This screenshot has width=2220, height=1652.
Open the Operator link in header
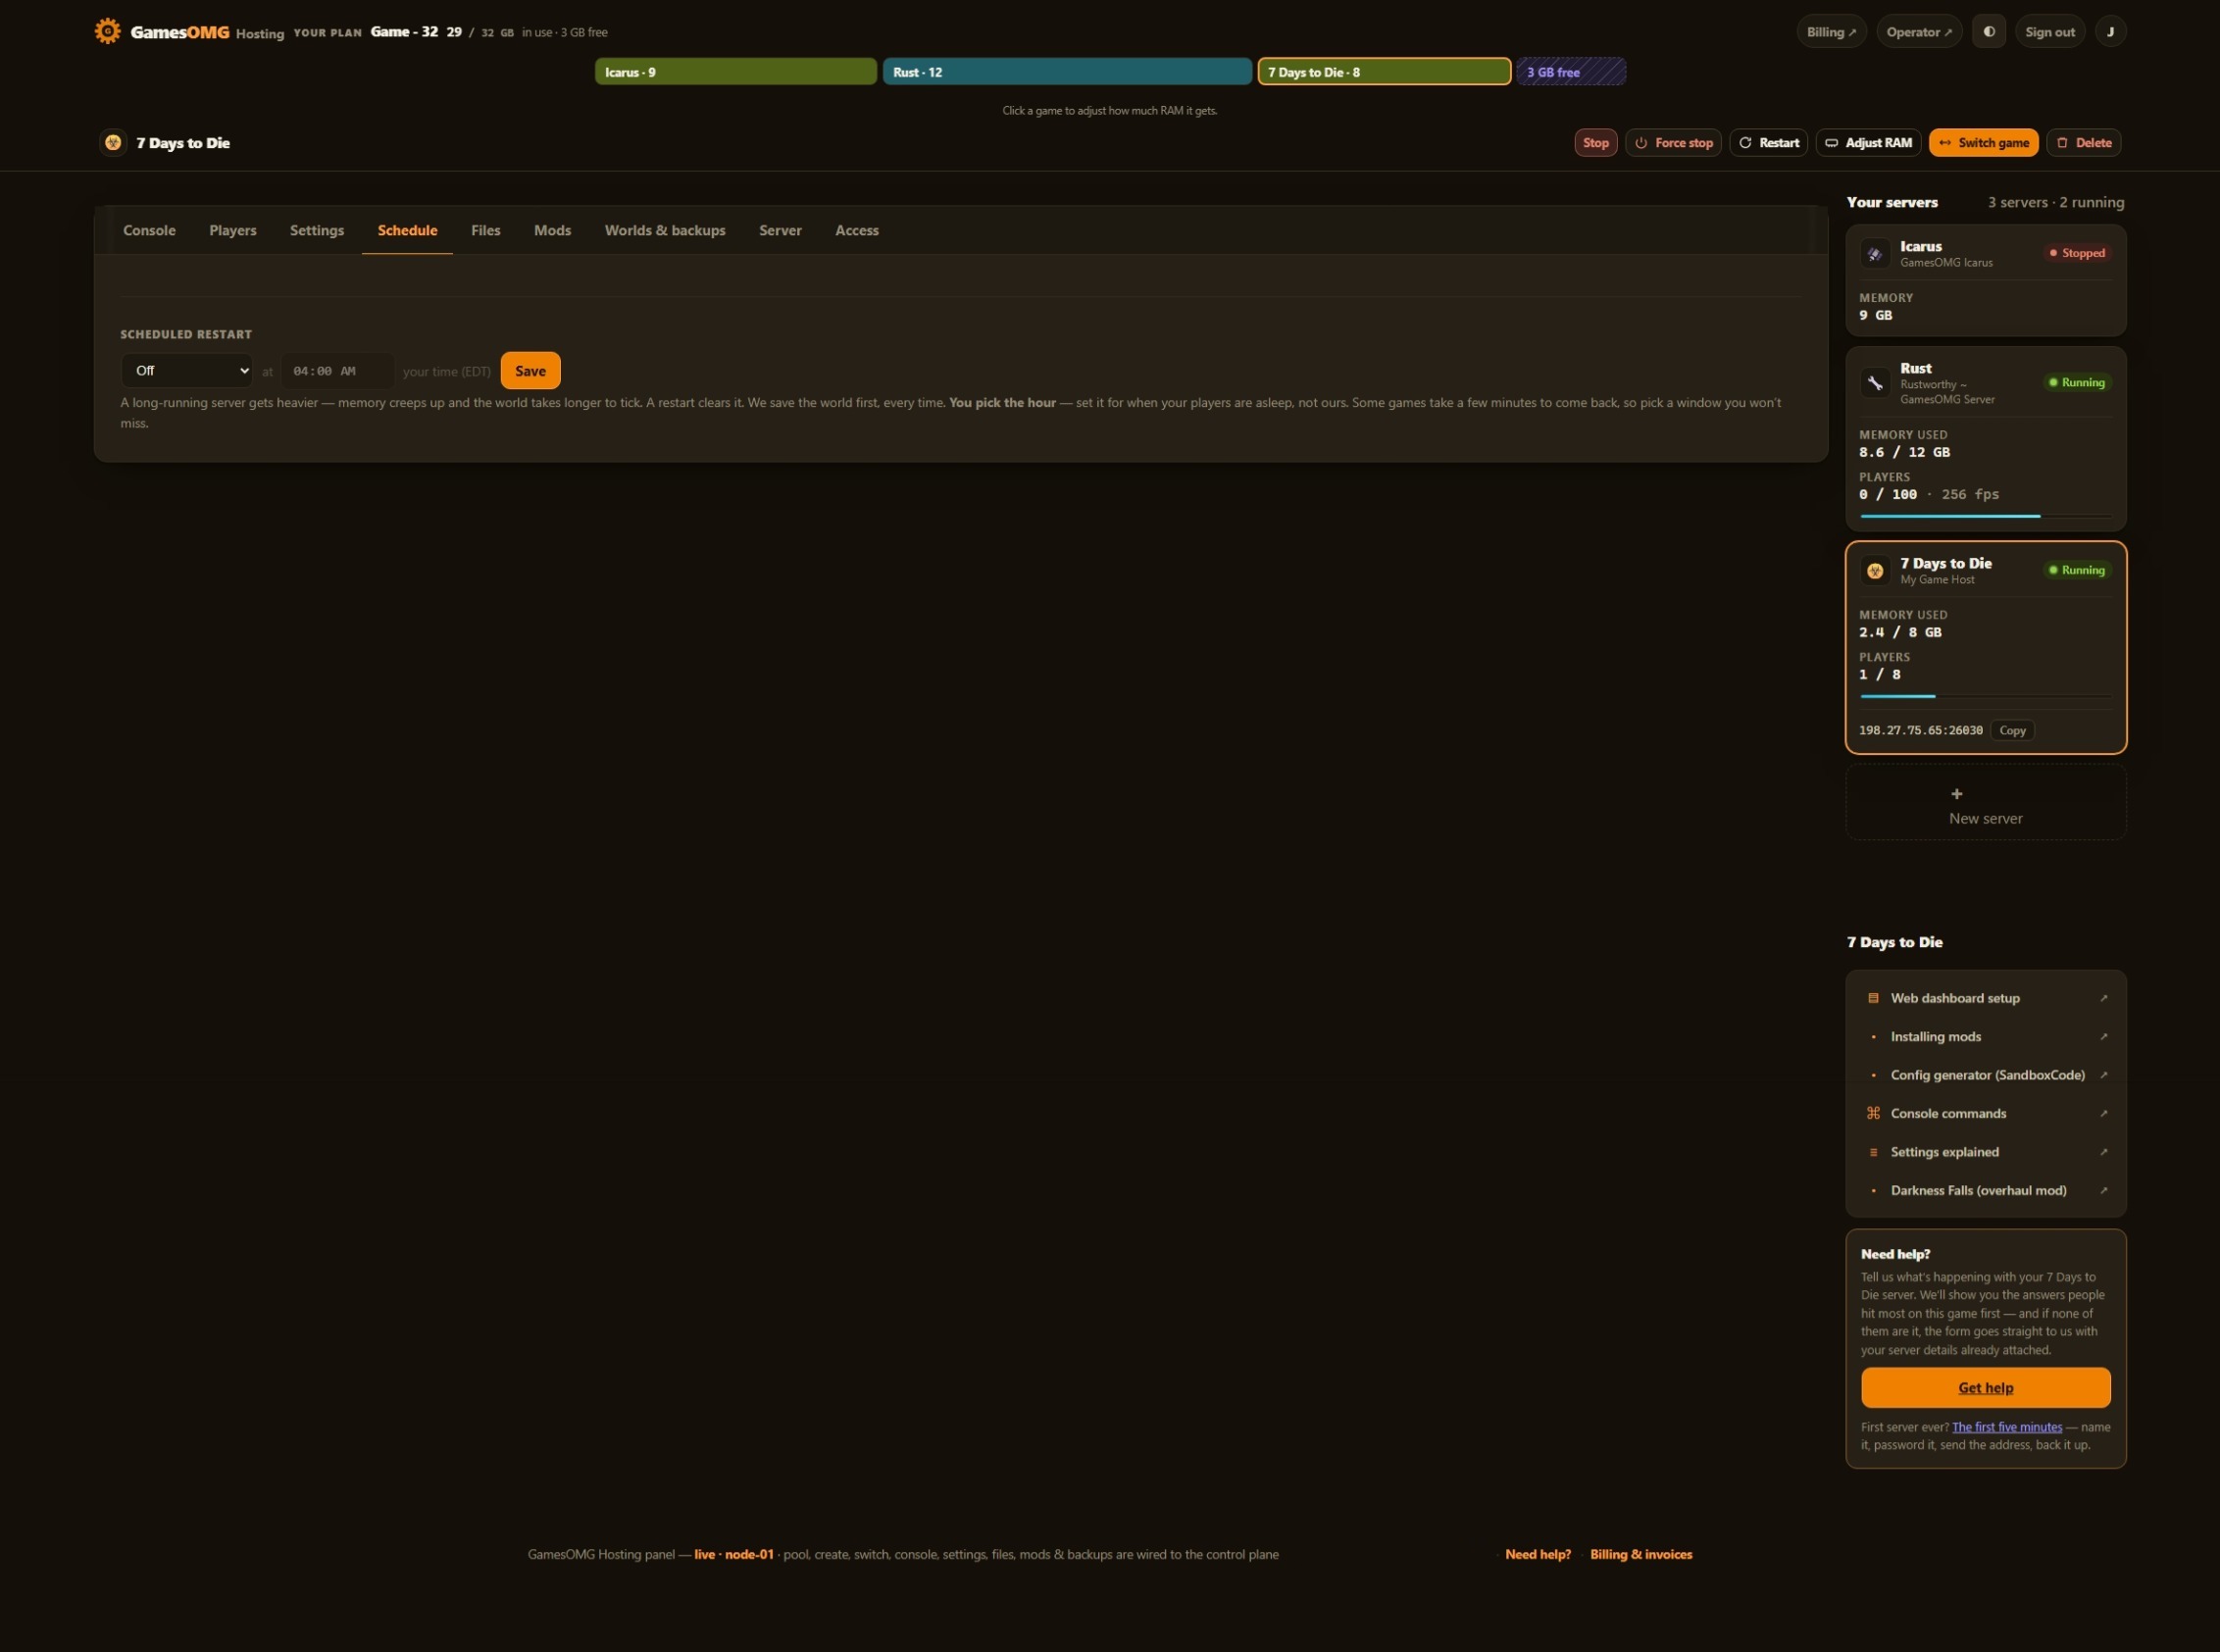[1918, 32]
